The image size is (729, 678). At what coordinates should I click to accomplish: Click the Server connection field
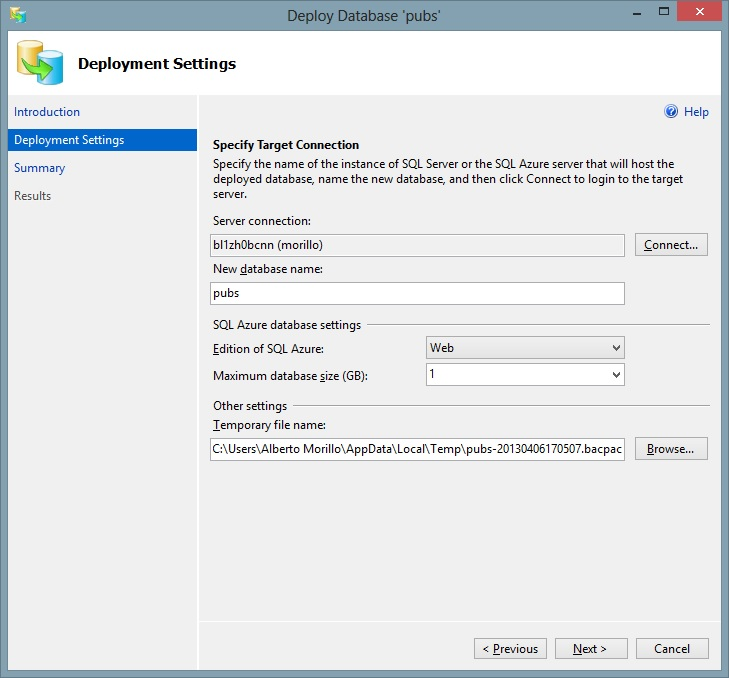(x=417, y=245)
